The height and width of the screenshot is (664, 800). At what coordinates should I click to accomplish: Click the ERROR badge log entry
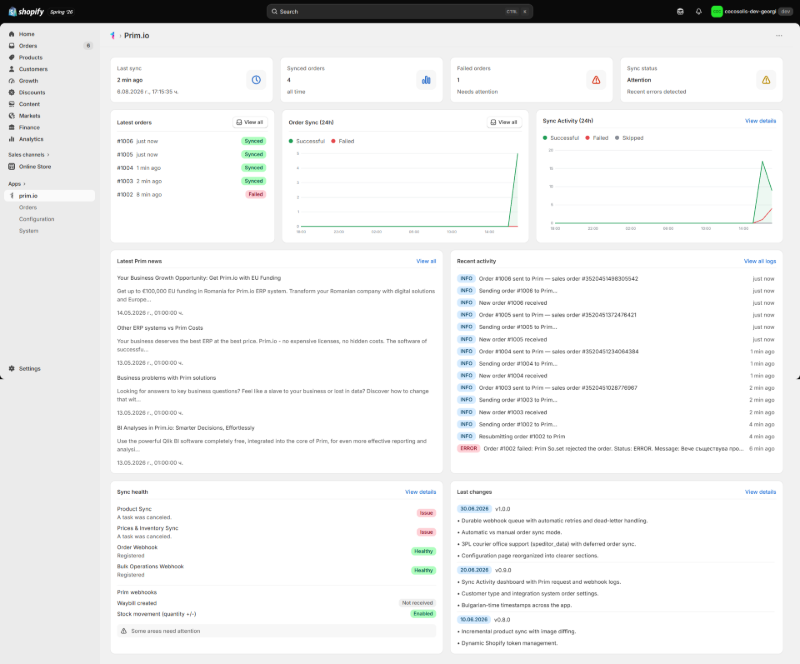[468, 449]
